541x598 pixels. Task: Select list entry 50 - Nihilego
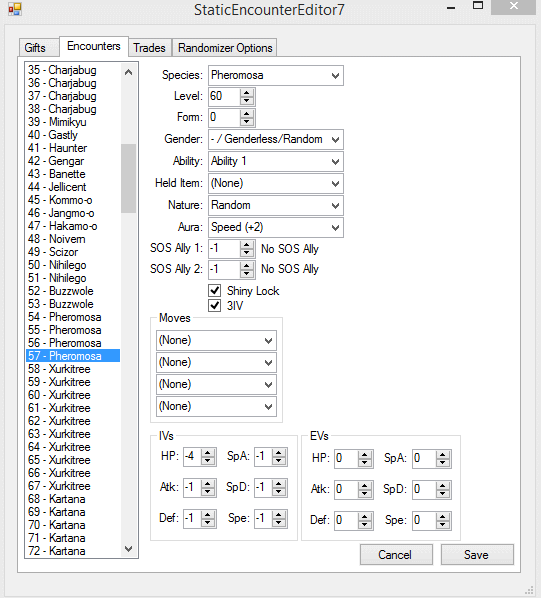73,265
